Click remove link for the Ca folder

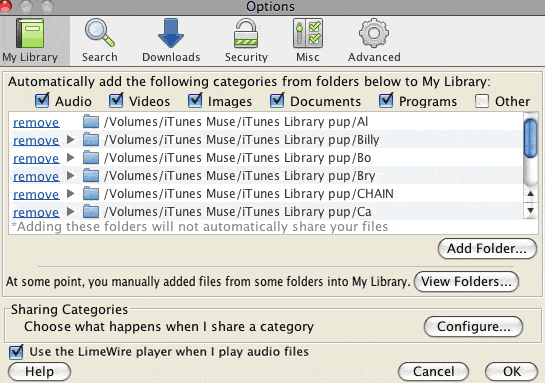pyautogui.click(x=36, y=212)
